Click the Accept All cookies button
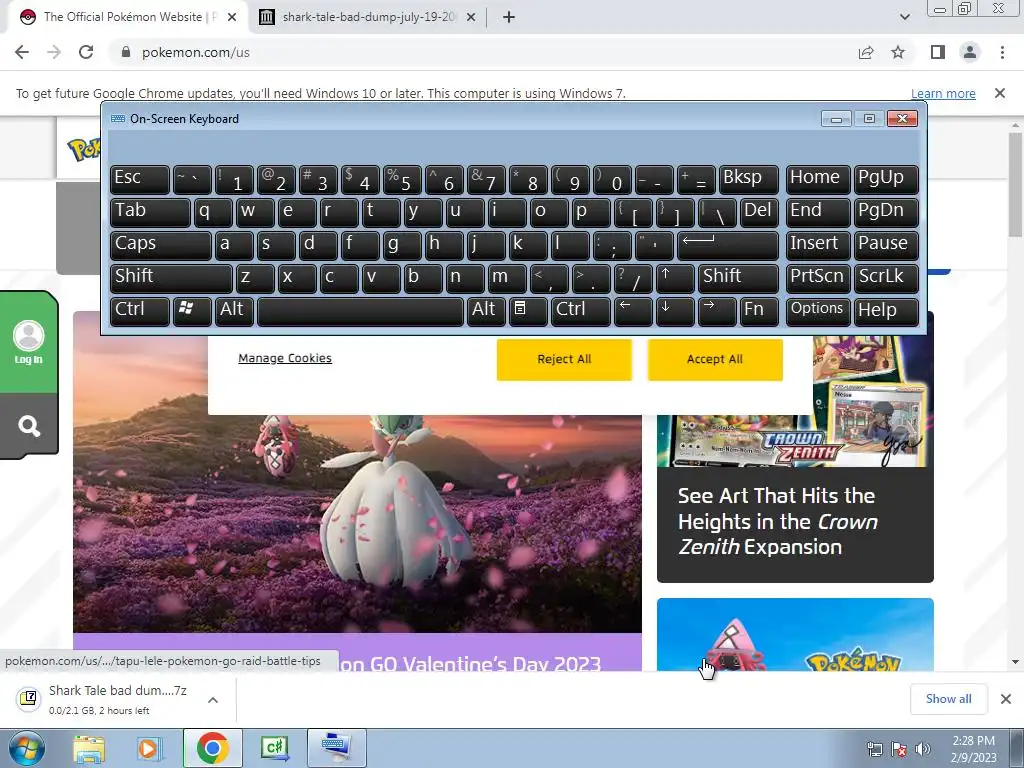 click(x=715, y=359)
